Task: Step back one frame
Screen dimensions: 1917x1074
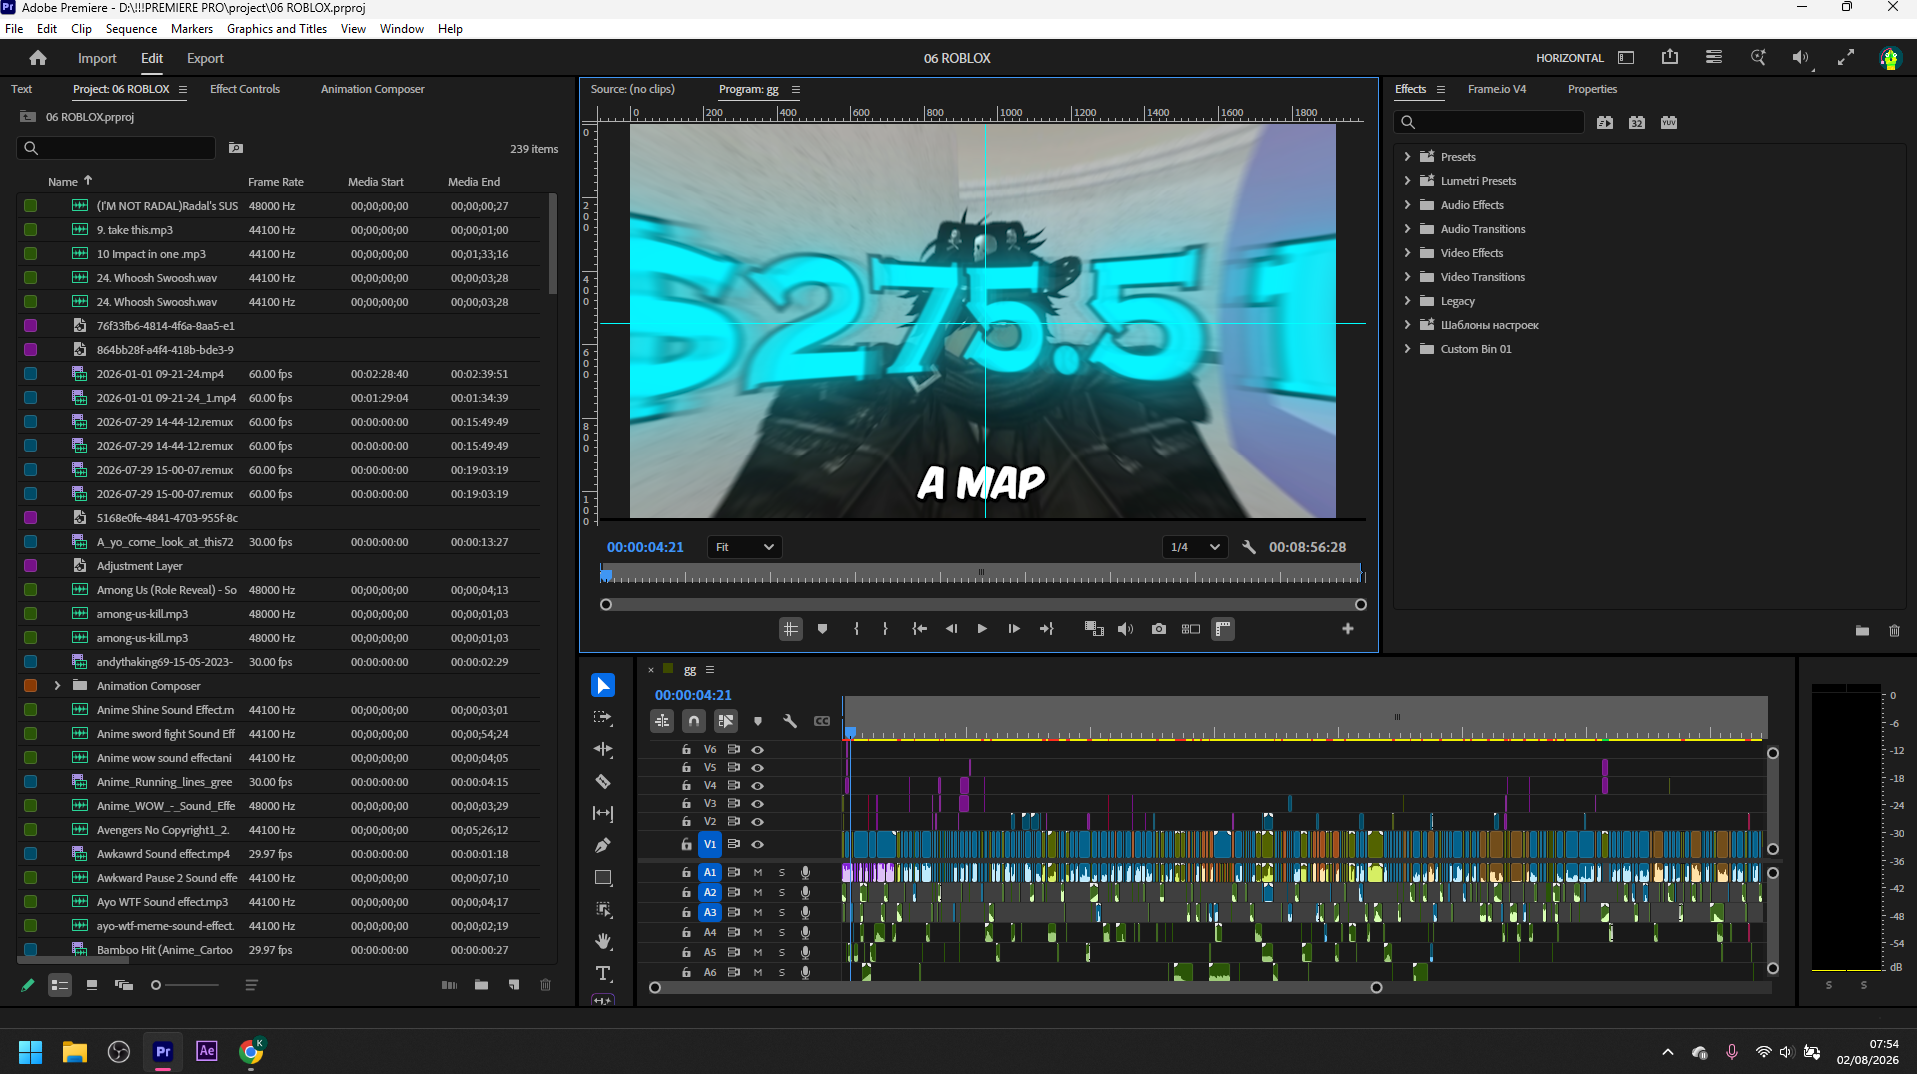Action: point(951,629)
